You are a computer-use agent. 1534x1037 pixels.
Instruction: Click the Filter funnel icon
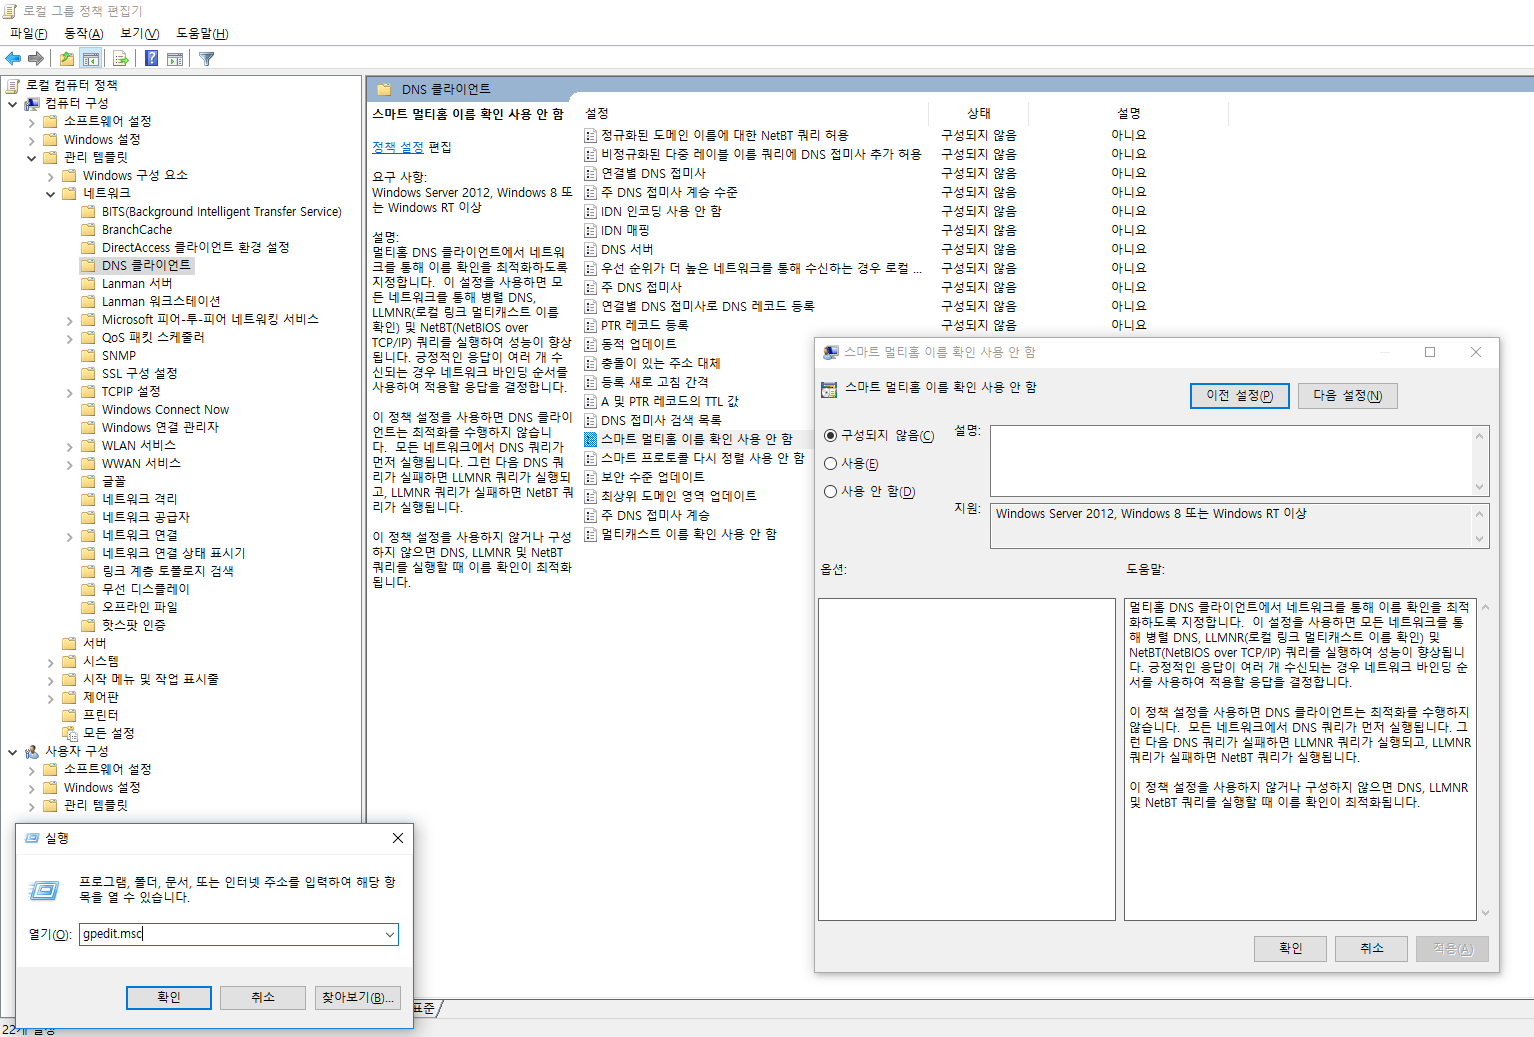pos(207,59)
